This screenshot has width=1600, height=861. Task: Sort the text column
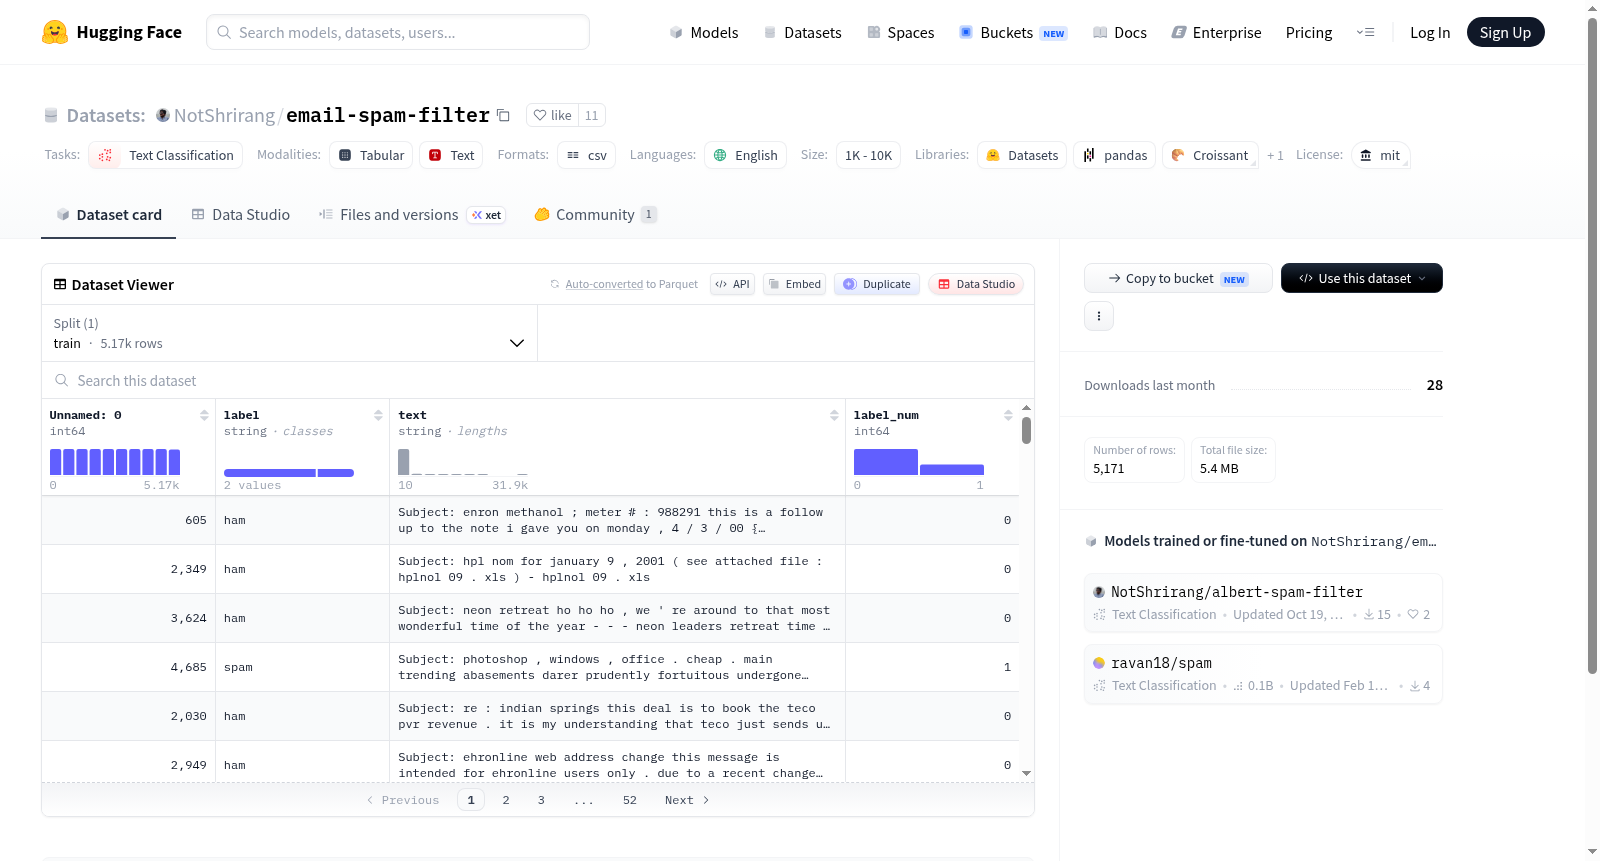click(x=834, y=415)
